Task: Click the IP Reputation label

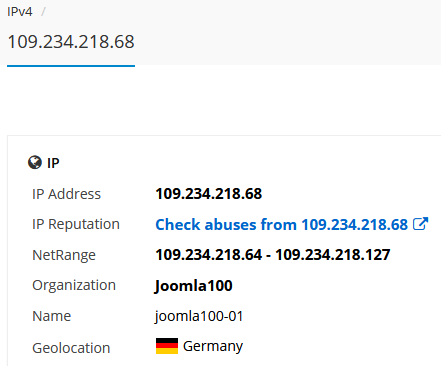Action: pyautogui.click(x=76, y=224)
